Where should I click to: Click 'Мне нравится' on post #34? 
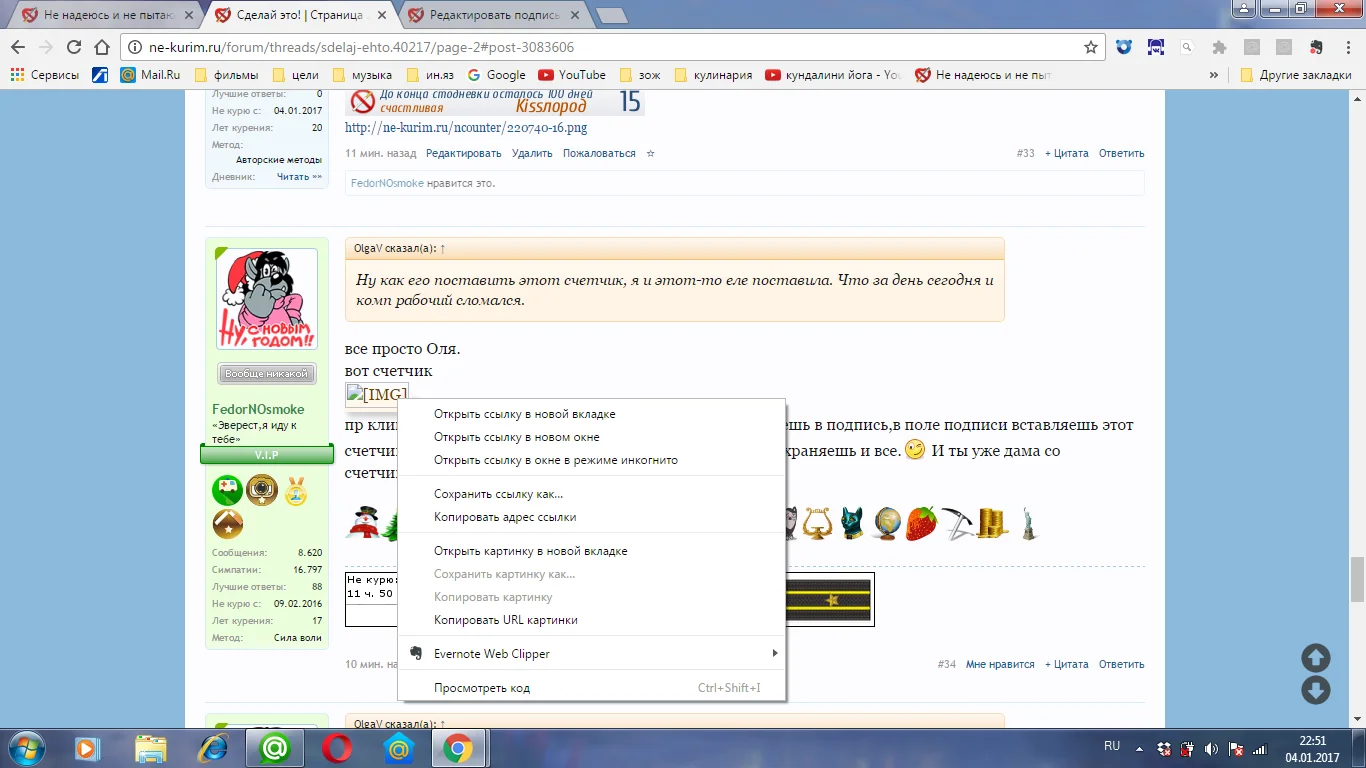tap(999, 664)
